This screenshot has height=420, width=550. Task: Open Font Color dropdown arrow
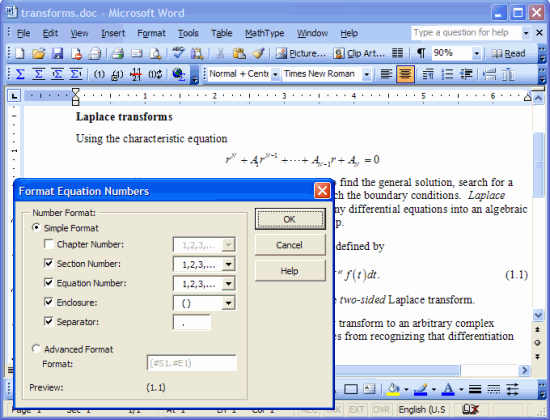tap(461, 389)
